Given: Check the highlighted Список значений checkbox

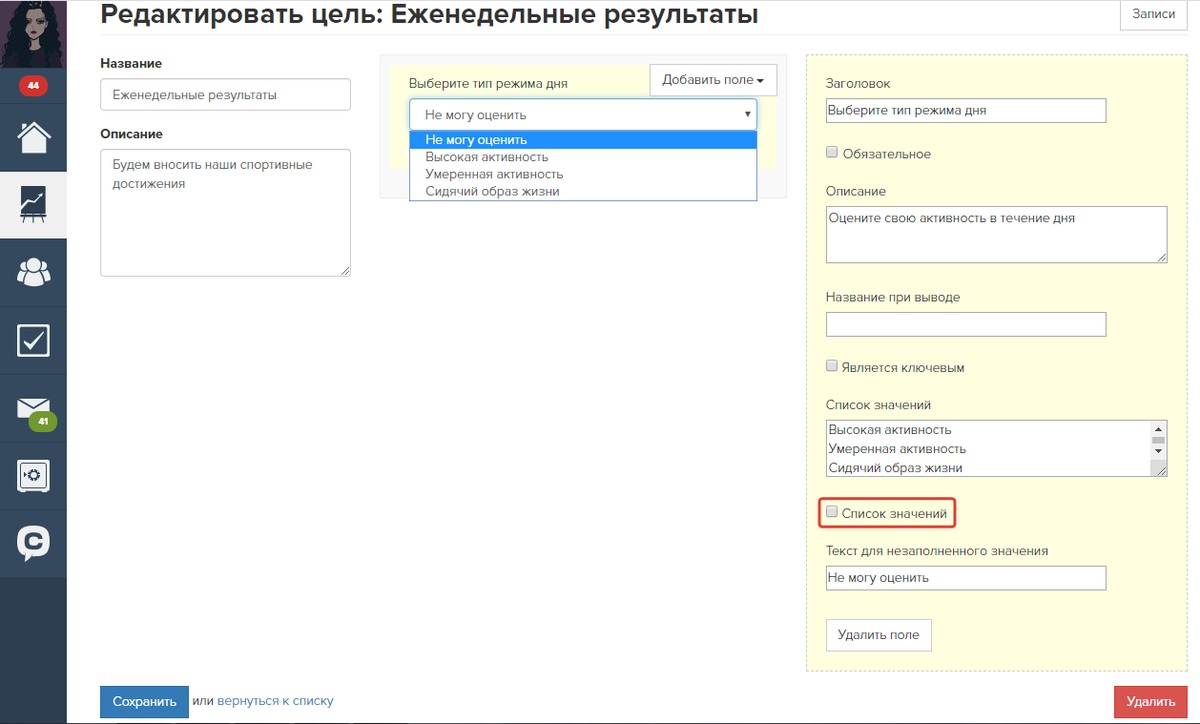Looking at the screenshot, I should 832,512.
